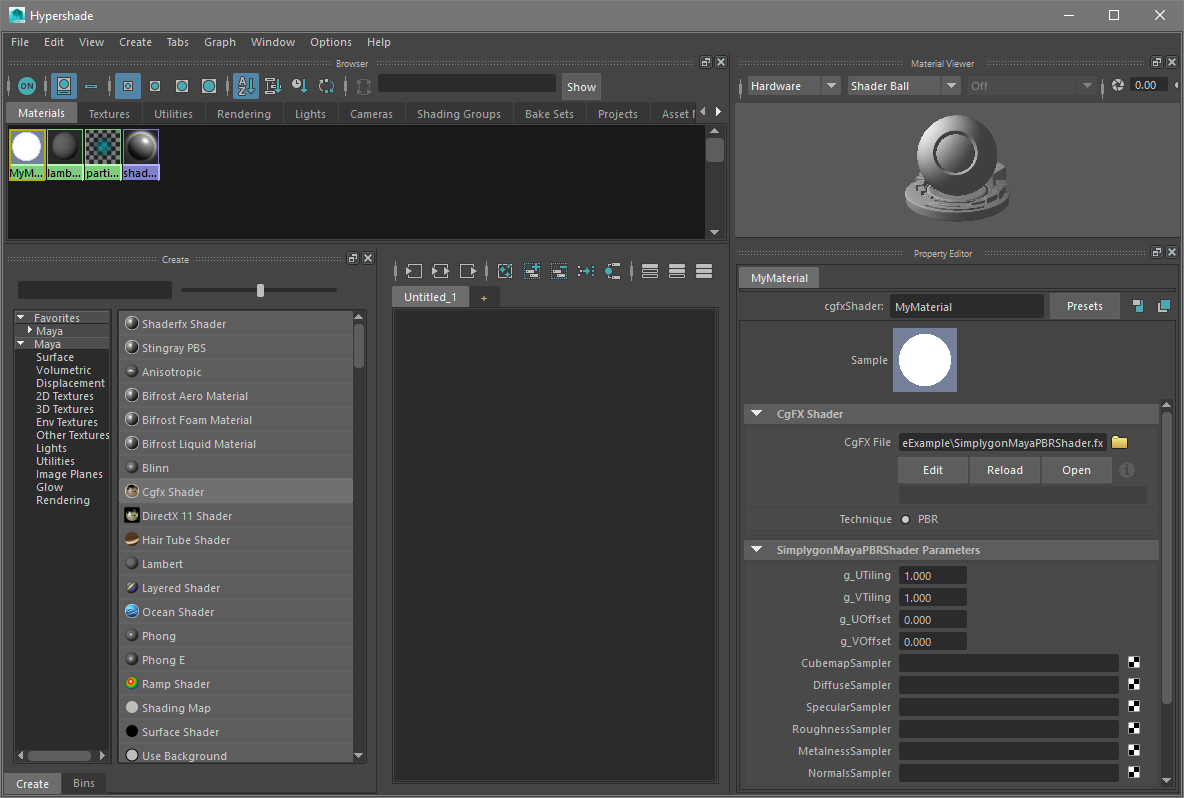Screen dimensions: 1184x798
Task: Select the PBR technique radio button
Action: 908,519
